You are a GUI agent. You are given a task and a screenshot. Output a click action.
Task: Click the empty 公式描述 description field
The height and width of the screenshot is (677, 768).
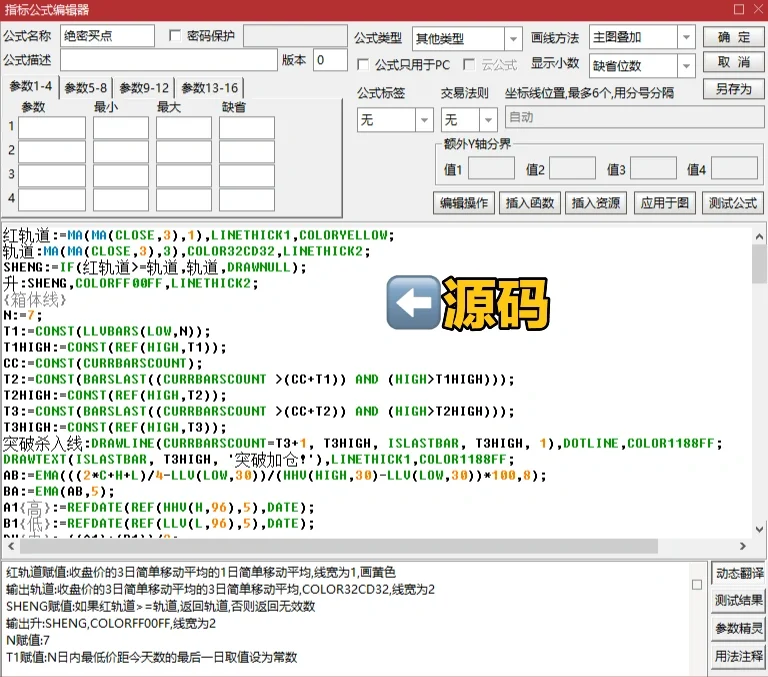pyautogui.click(x=169, y=60)
